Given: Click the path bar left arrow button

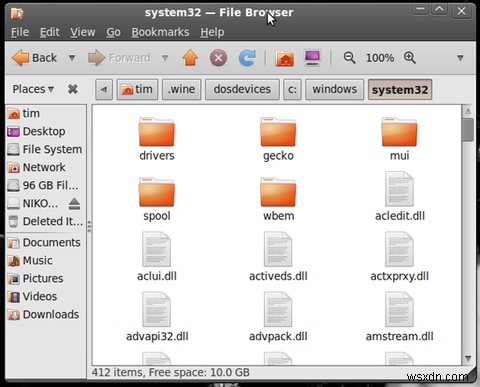Looking at the screenshot, I should (x=104, y=89).
